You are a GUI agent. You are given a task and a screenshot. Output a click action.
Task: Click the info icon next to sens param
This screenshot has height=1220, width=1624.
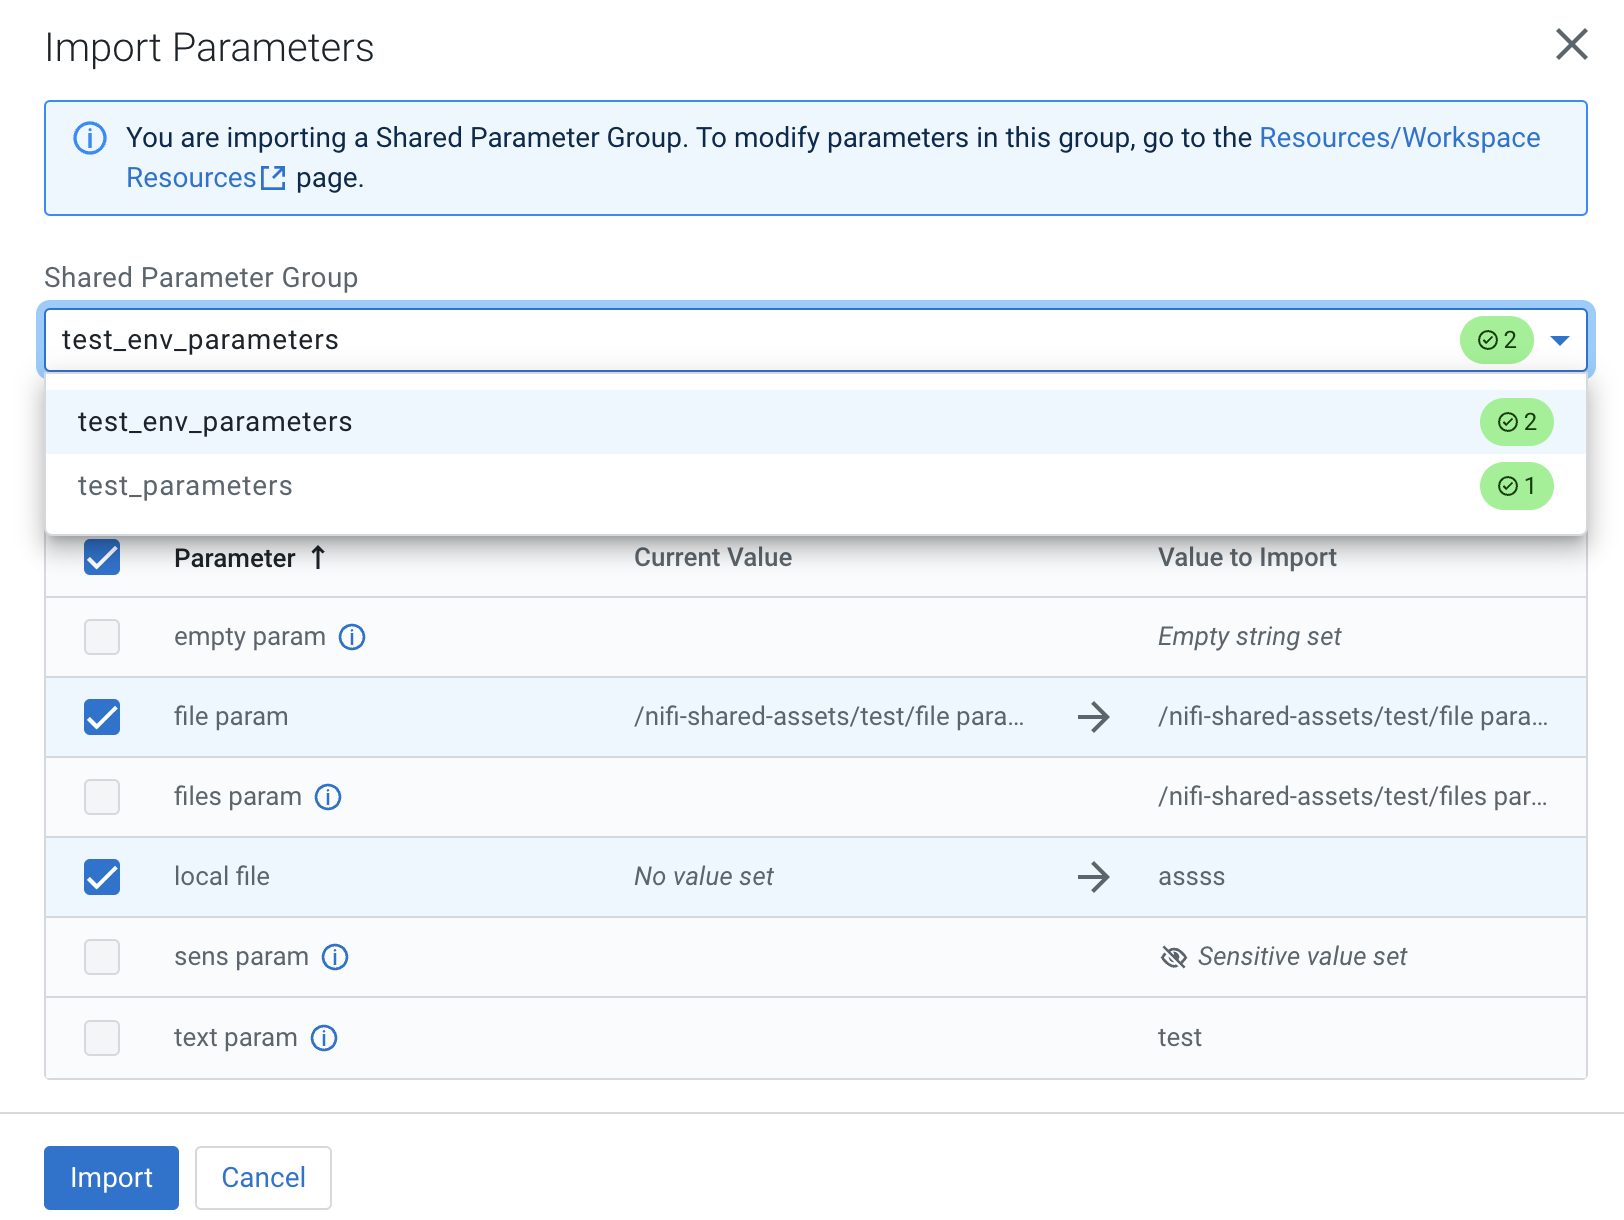tap(335, 957)
